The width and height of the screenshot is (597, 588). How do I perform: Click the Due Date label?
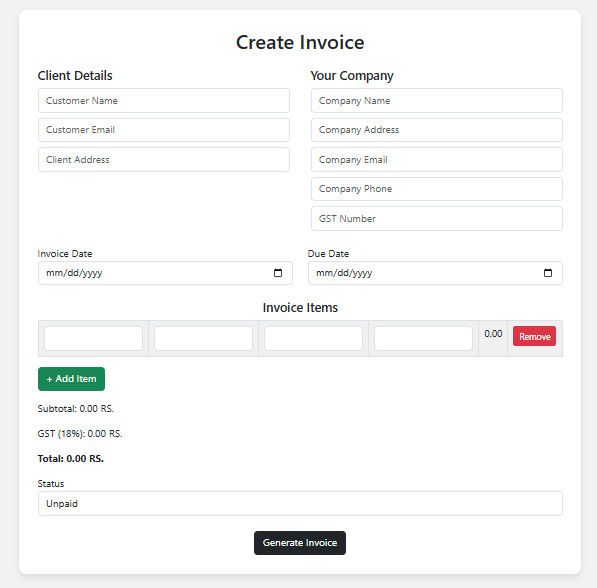click(x=328, y=254)
